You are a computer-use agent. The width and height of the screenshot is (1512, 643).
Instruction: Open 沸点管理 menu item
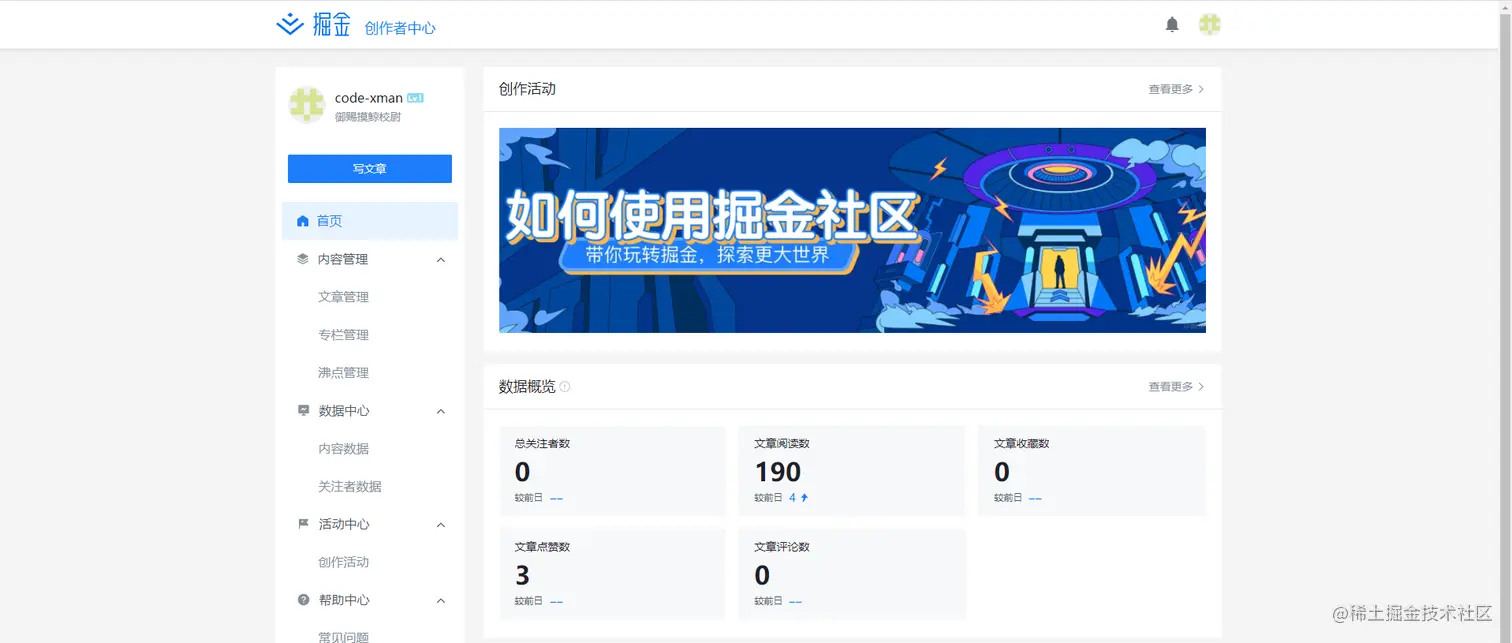tap(344, 373)
